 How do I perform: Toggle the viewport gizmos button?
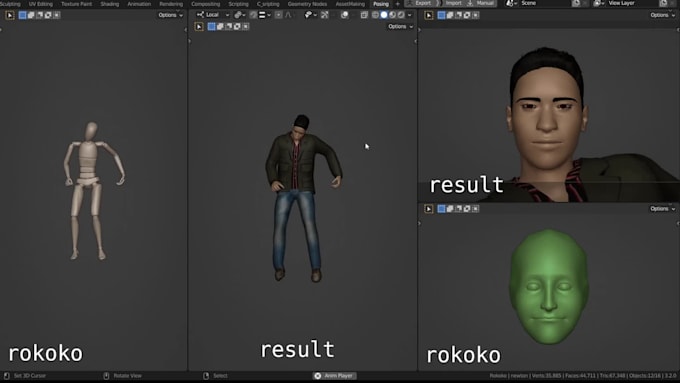pos(324,15)
